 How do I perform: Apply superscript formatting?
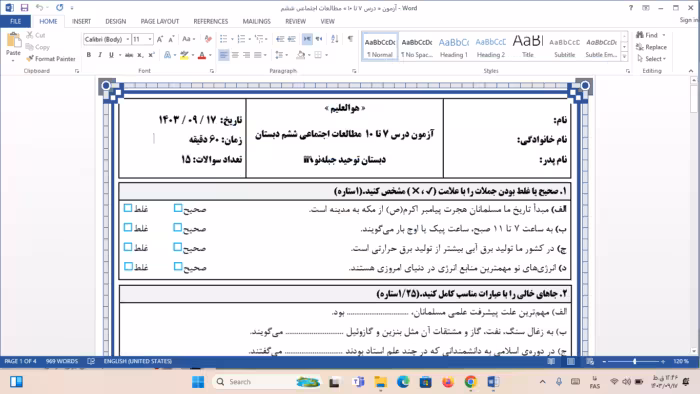151,55
